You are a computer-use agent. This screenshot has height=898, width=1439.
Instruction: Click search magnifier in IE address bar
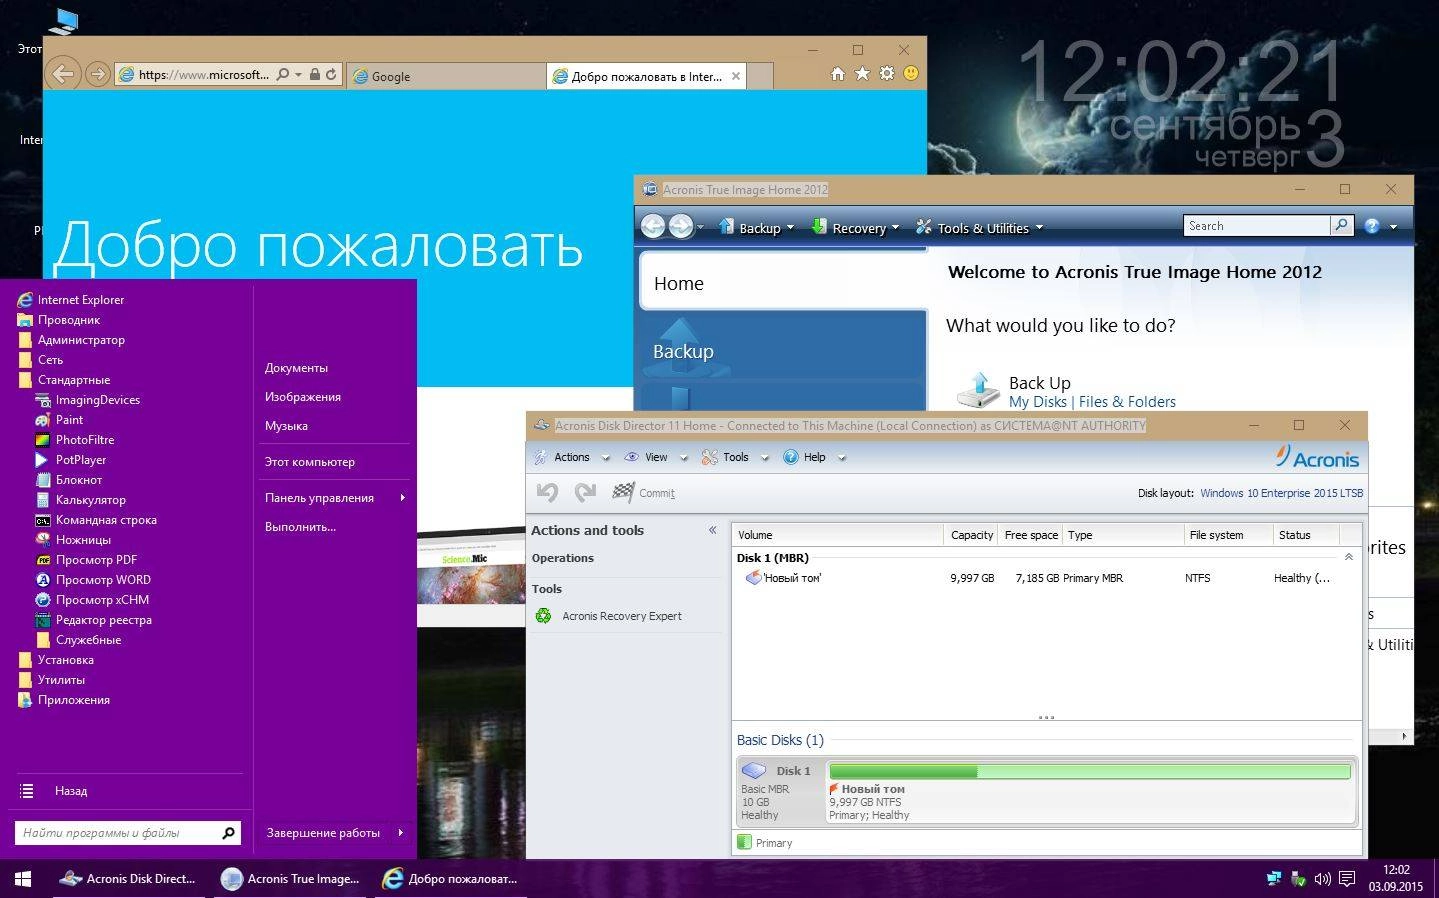(x=283, y=74)
